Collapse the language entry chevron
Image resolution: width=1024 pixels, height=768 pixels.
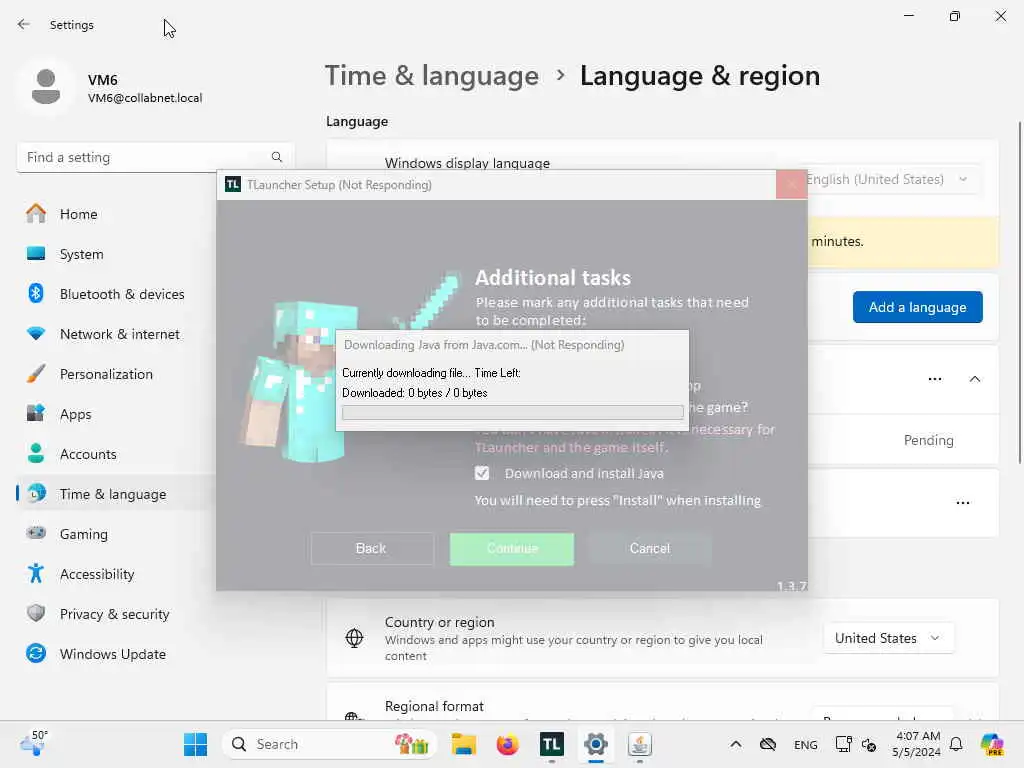(x=974, y=379)
